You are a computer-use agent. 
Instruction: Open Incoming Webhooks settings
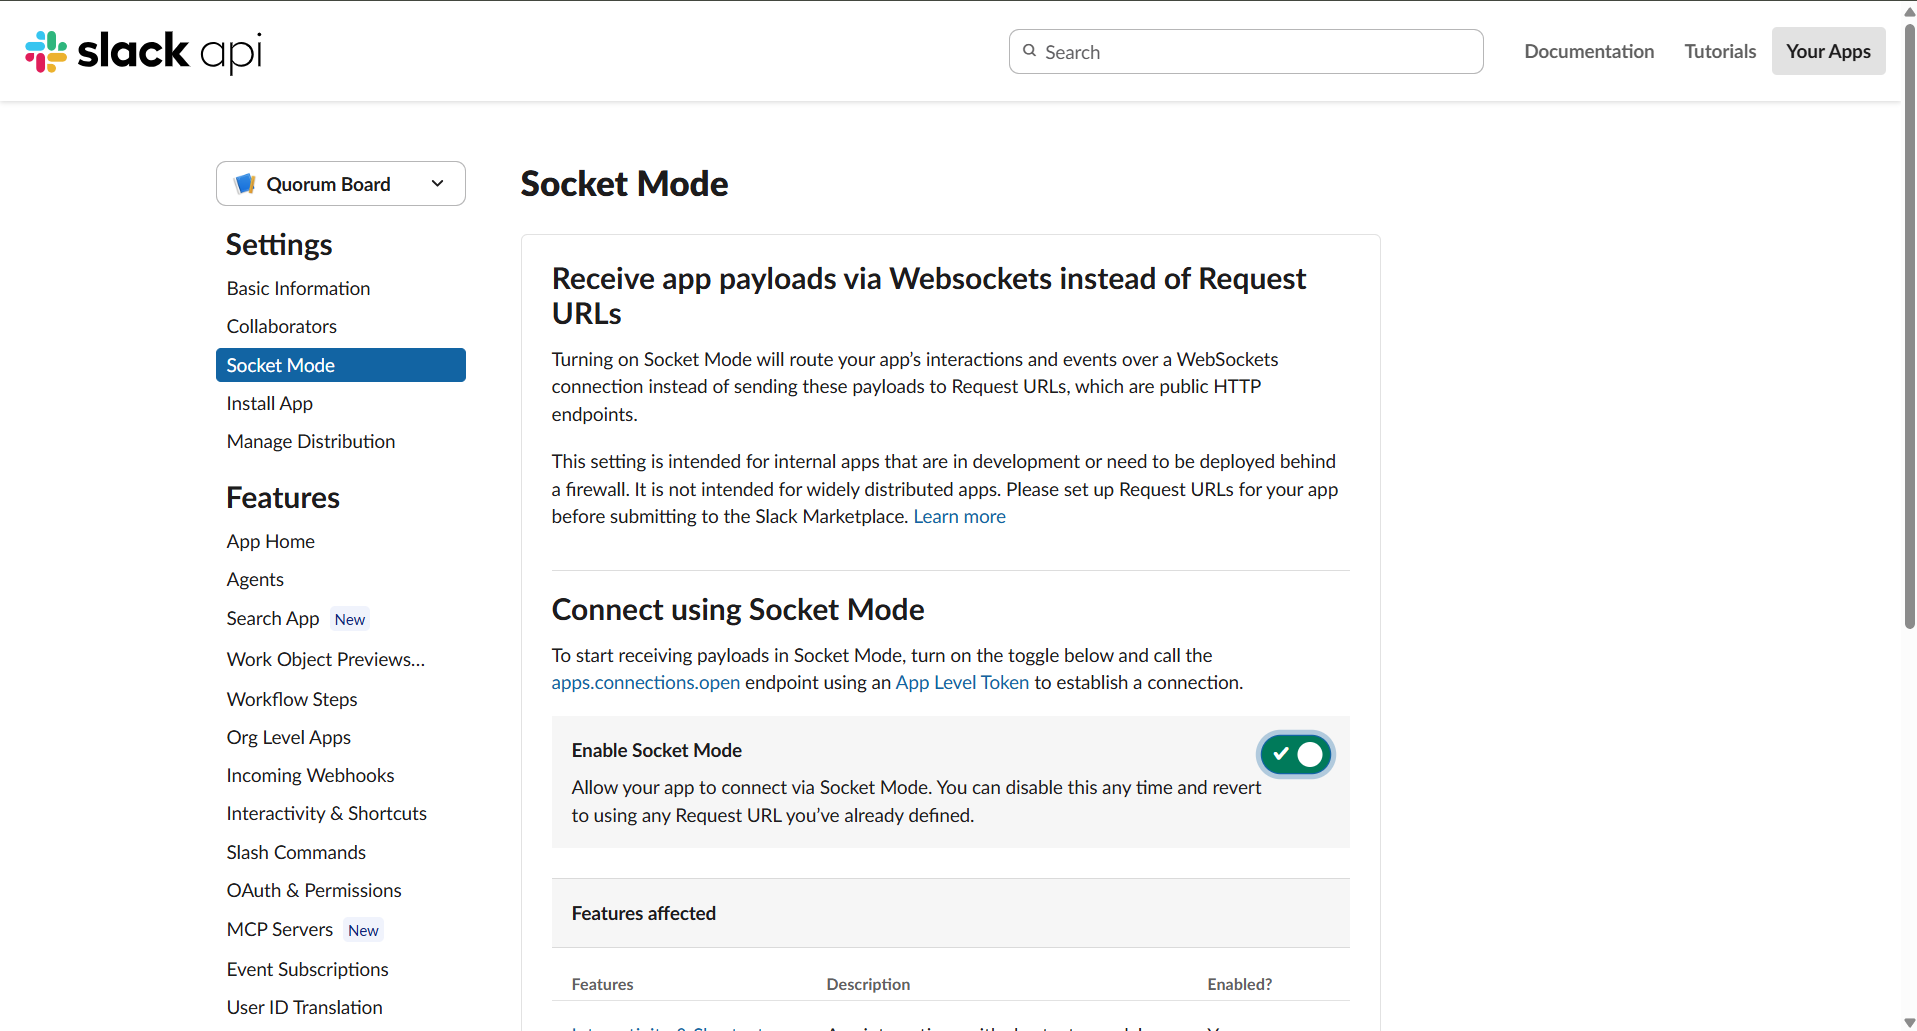click(310, 775)
